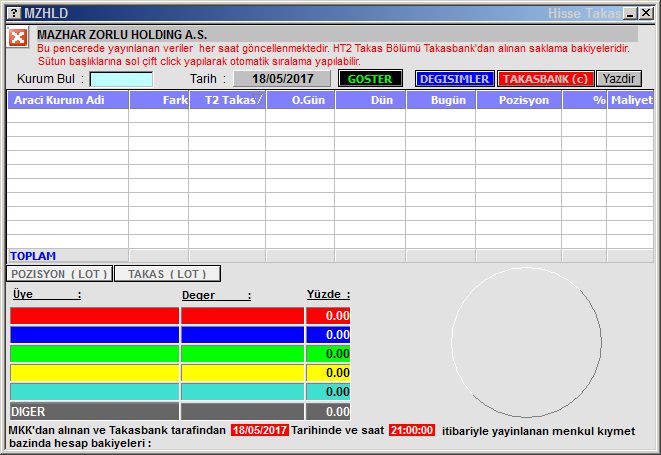This screenshot has height=455, width=661.
Task: Click the blue Deger bar
Action: (242, 335)
